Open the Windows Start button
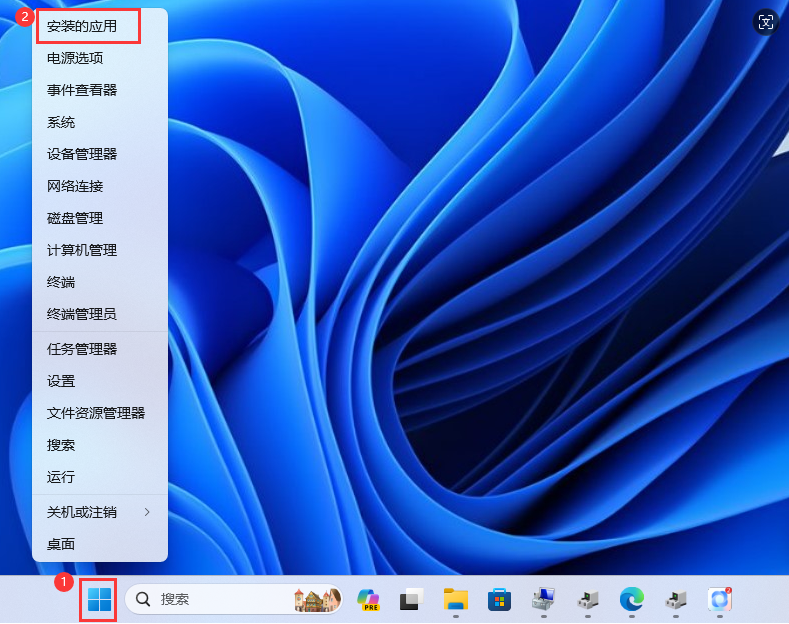 99,599
